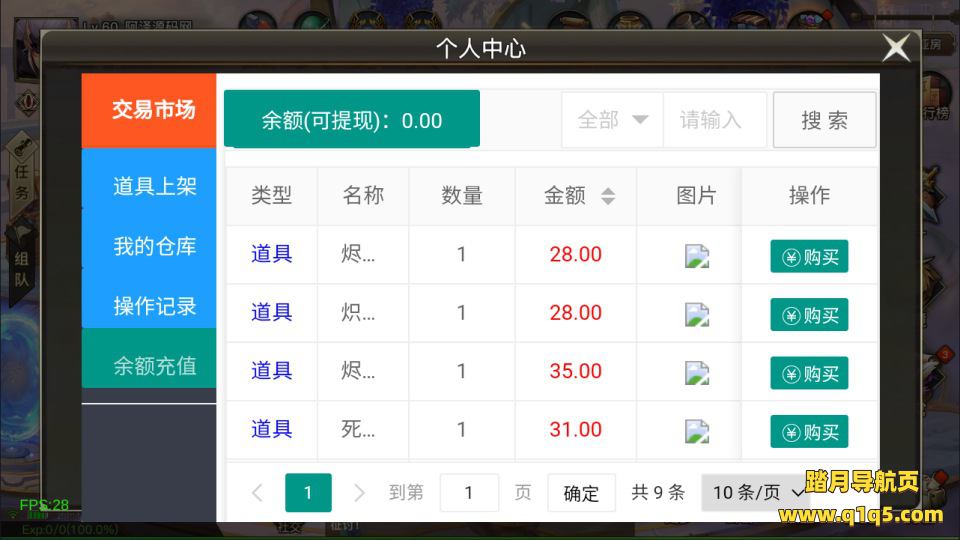The image size is (960, 540).
Task: Close the 个人中心 dialog with X
Action: 896,48
